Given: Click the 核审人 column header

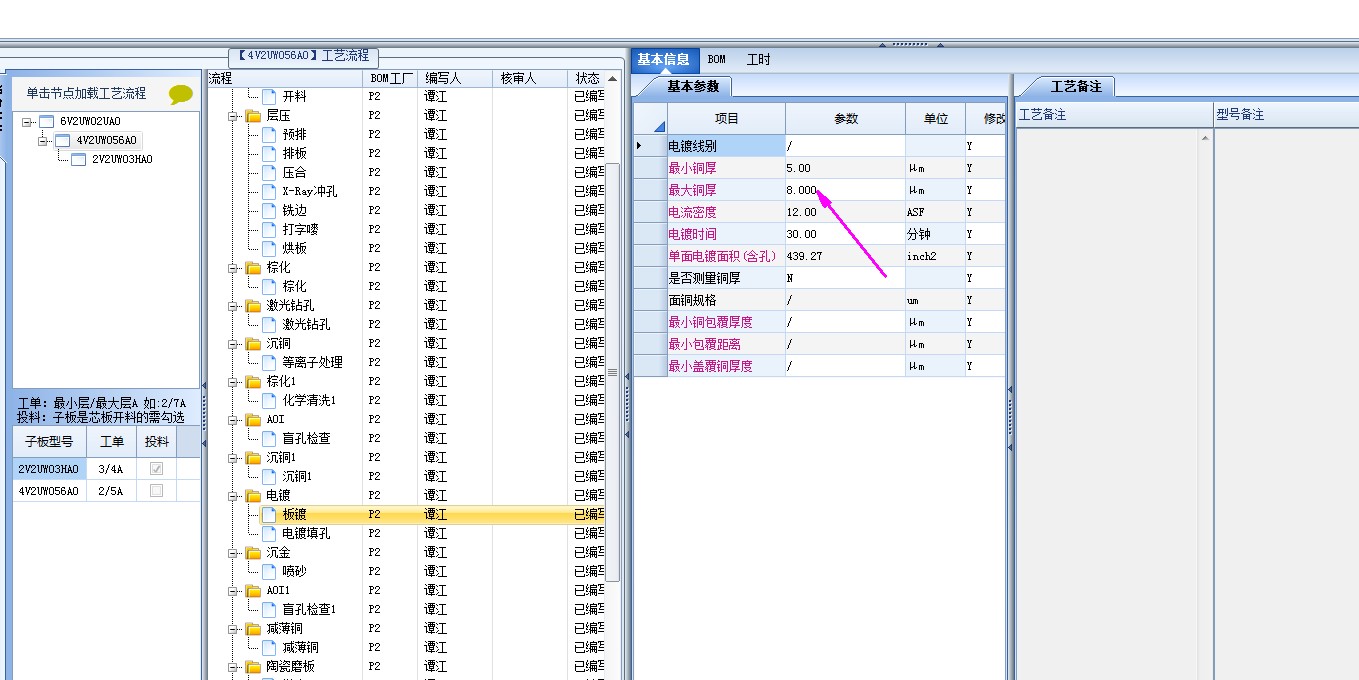Looking at the screenshot, I should (x=531, y=78).
